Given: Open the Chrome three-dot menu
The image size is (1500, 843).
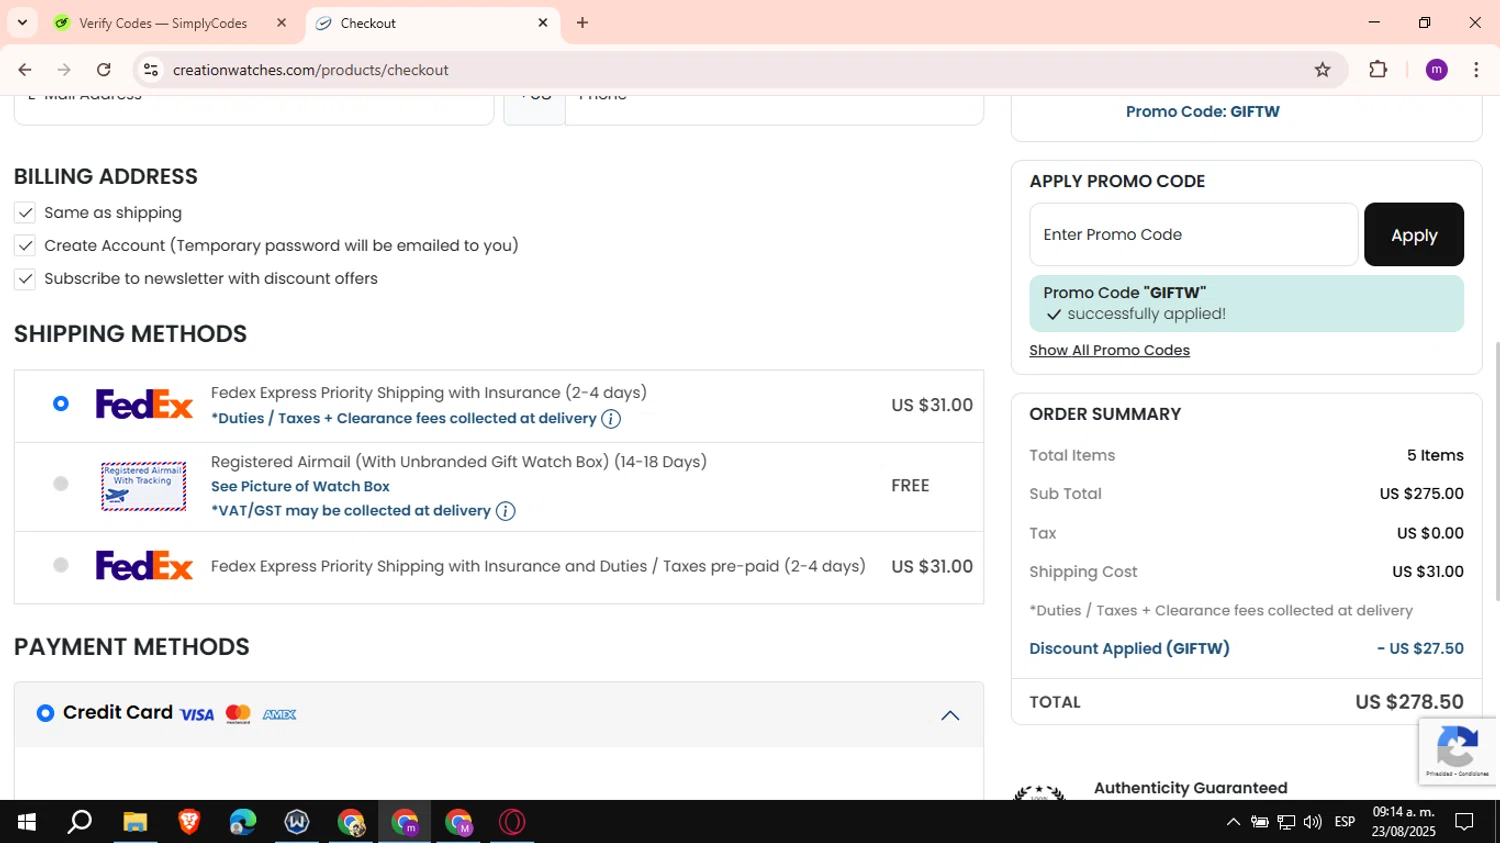Looking at the screenshot, I should pyautogui.click(x=1476, y=70).
